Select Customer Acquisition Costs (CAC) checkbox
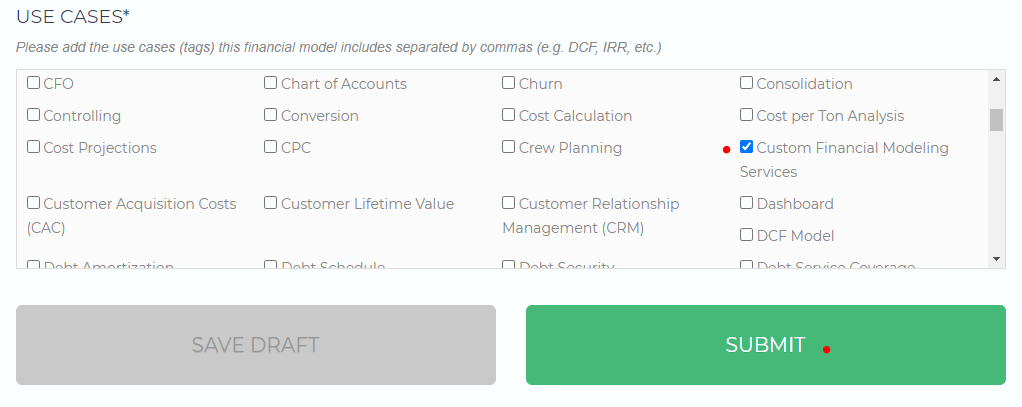Viewport: 1022px width, 407px height. pos(33,203)
